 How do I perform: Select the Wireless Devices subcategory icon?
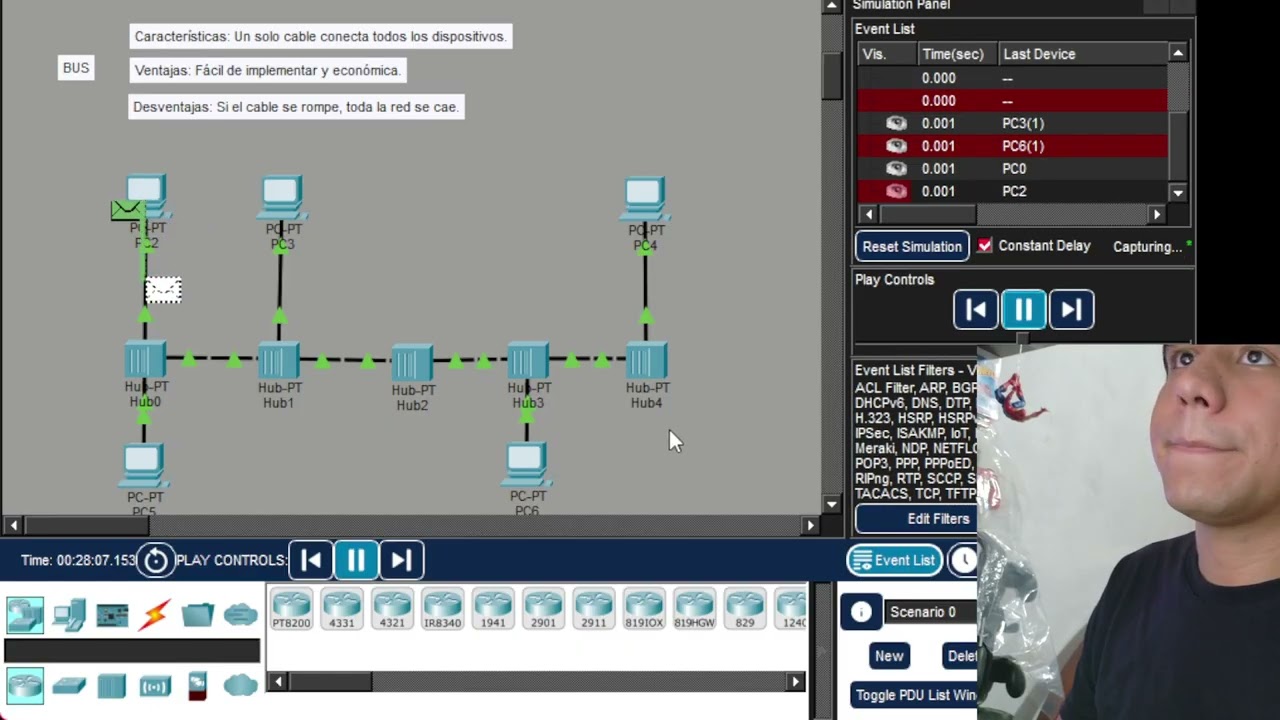pyautogui.click(x=155, y=686)
